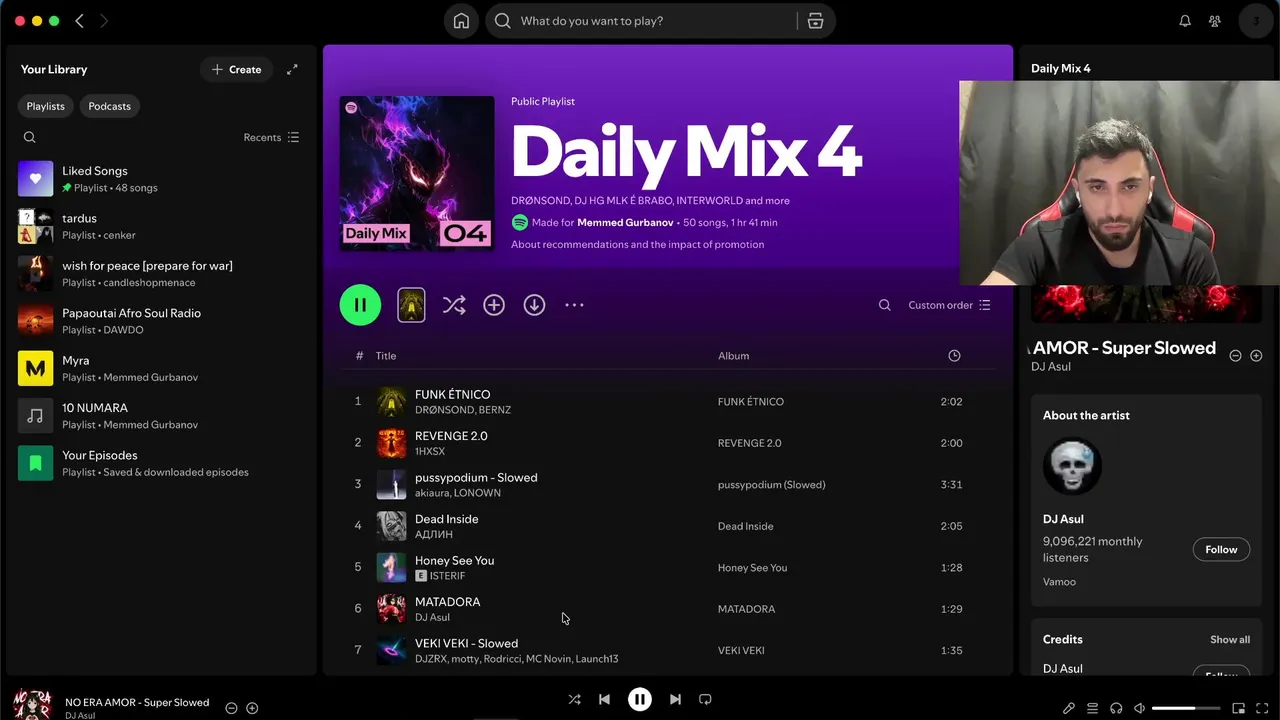Navigate forward with the right arrow
Screen dimensions: 1280x720
point(104,21)
